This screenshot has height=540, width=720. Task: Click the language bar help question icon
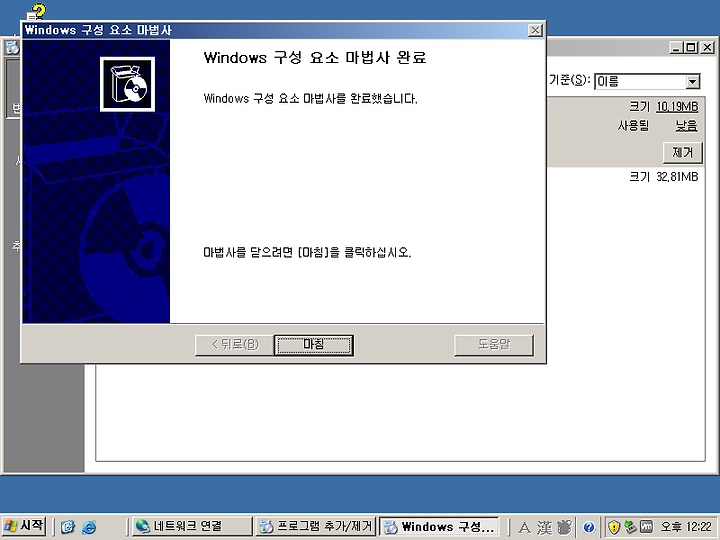tap(589, 528)
